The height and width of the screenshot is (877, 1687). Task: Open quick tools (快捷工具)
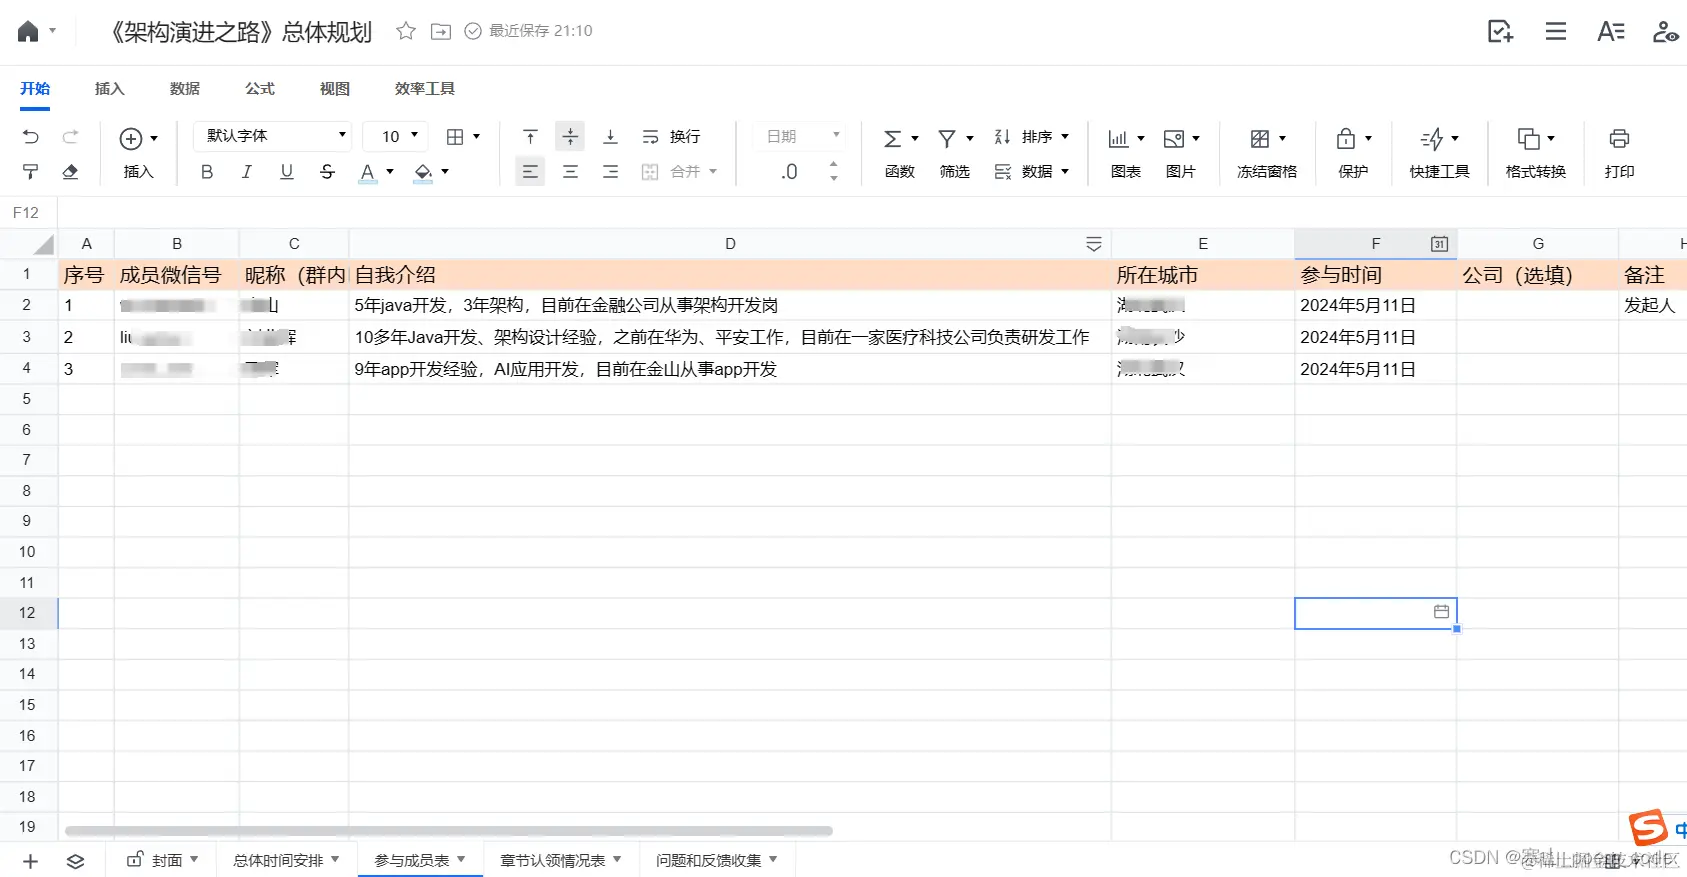[x=1440, y=153]
